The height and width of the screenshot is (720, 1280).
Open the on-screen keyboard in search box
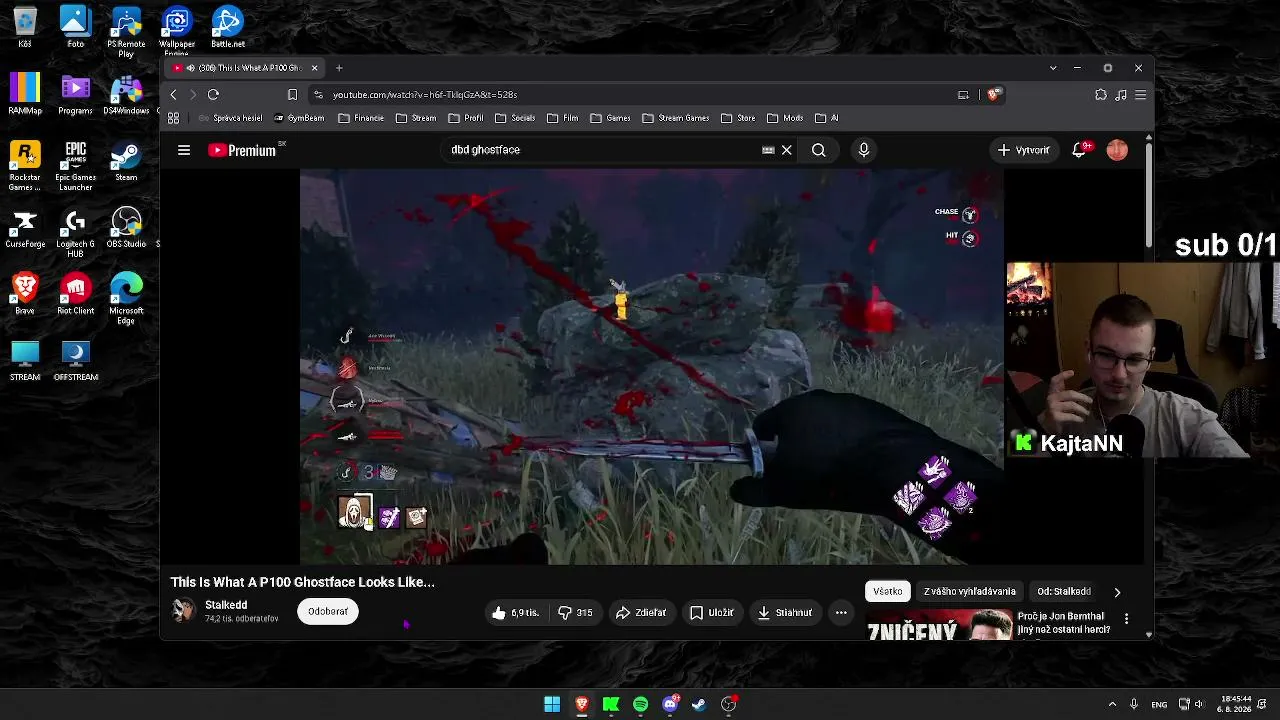(x=768, y=150)
